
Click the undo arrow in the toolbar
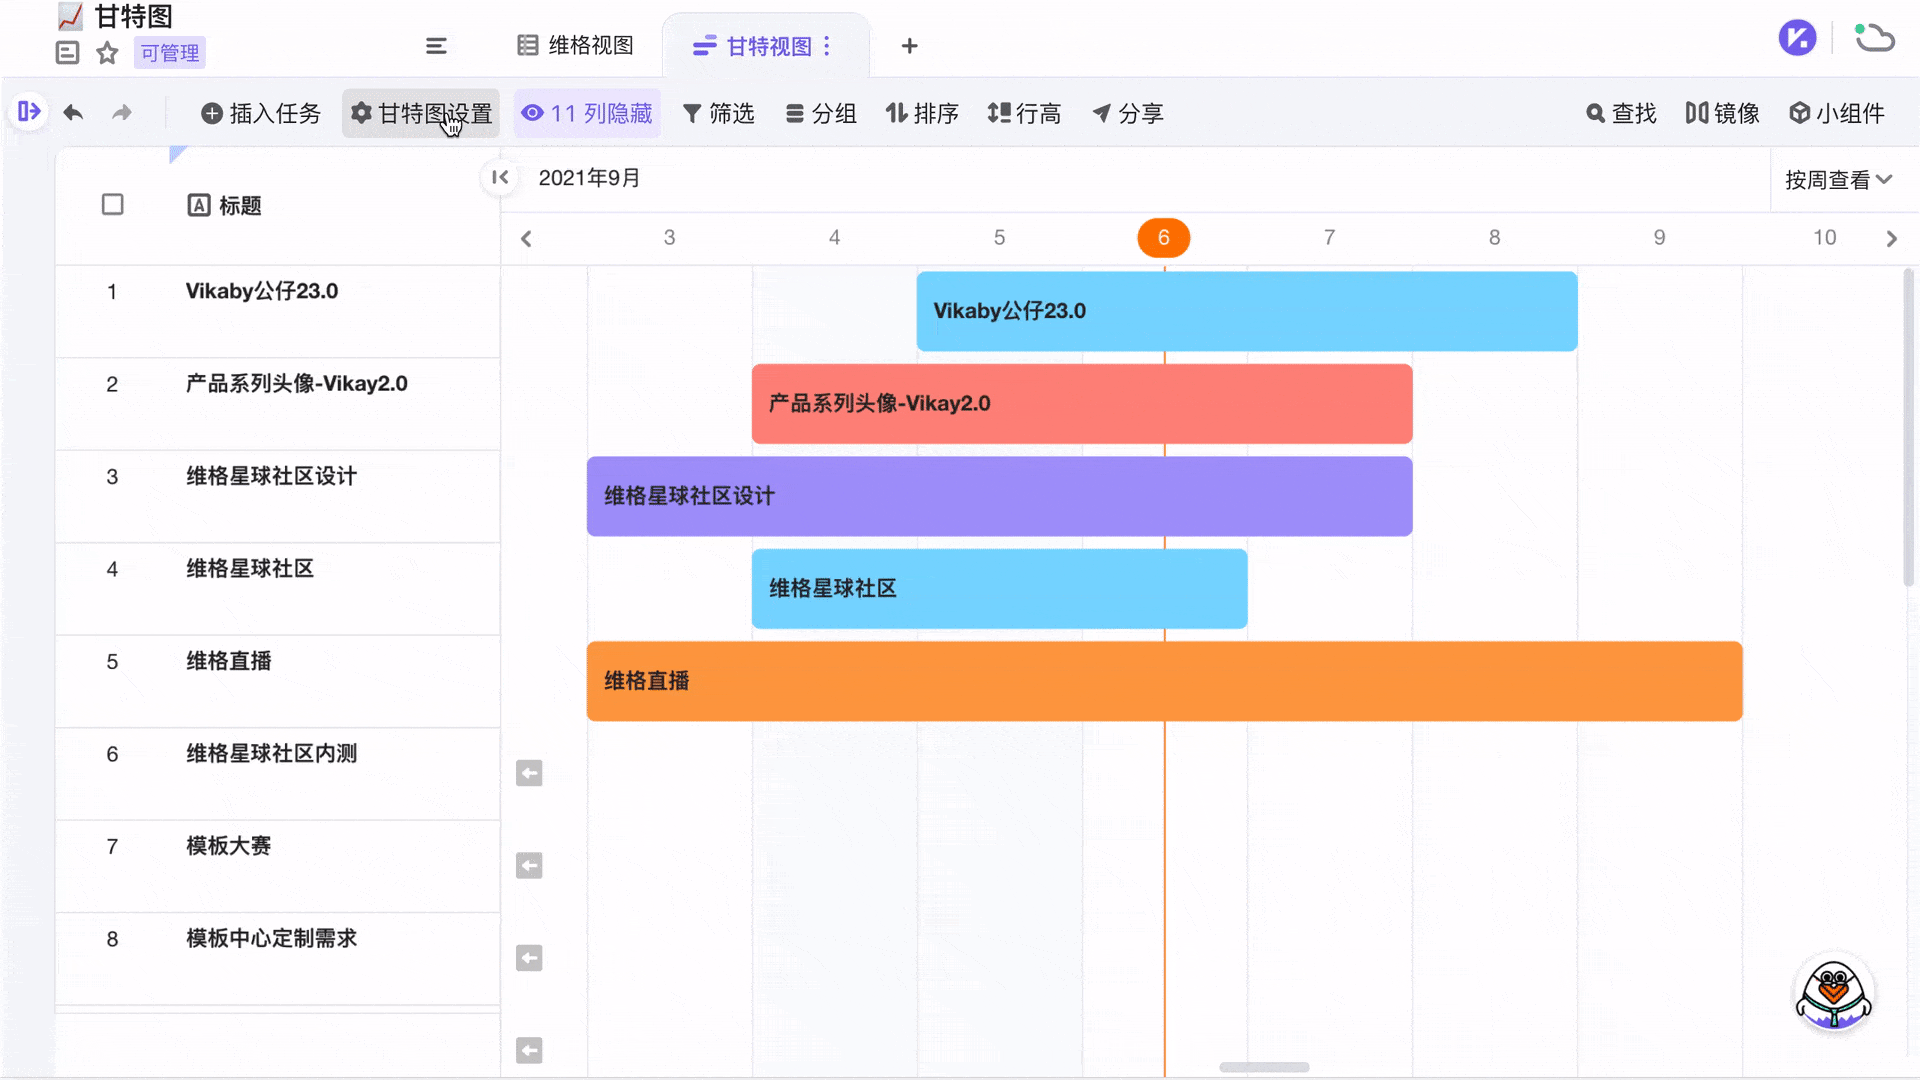point(72,113)
